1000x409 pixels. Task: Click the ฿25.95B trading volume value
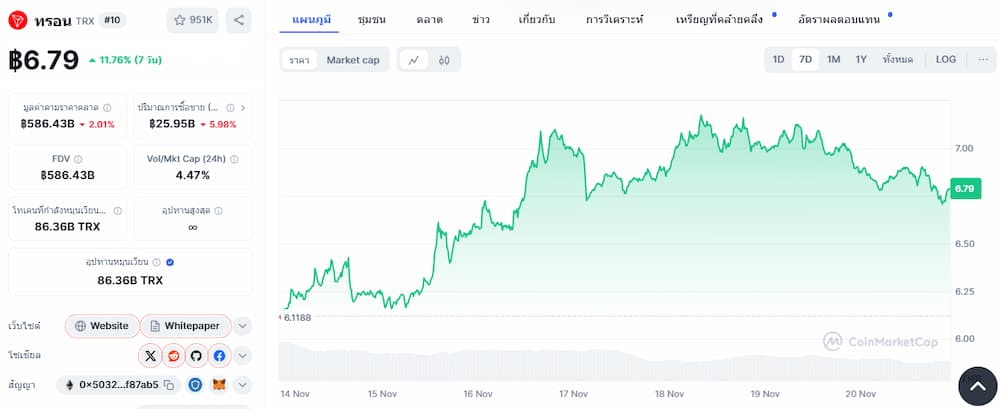pyautogui.click(x=172, y=124)
